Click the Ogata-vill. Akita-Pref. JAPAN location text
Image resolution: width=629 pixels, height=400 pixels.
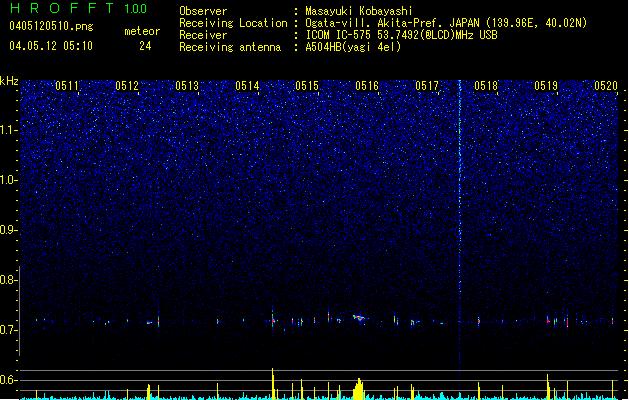(x=446, y=23)
